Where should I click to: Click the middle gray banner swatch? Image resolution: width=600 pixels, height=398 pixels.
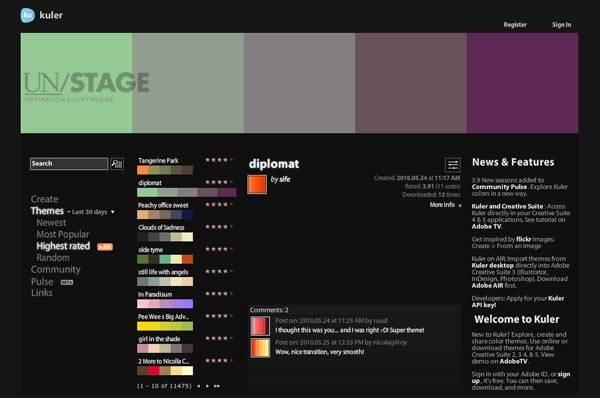tap(300, 83)
